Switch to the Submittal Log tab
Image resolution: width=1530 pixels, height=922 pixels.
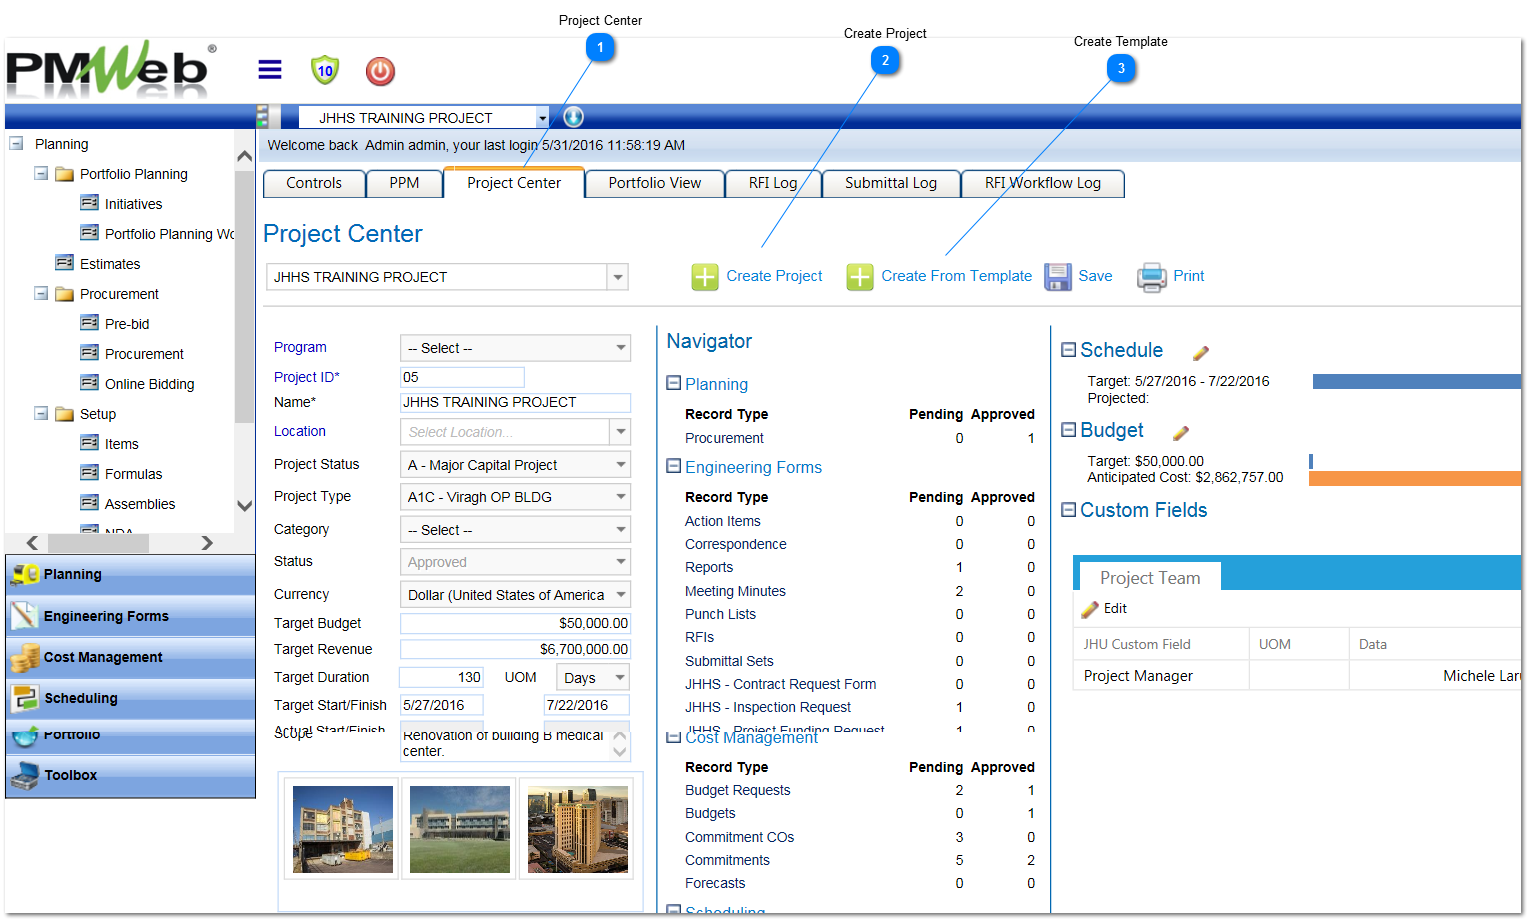coord(891,183)
